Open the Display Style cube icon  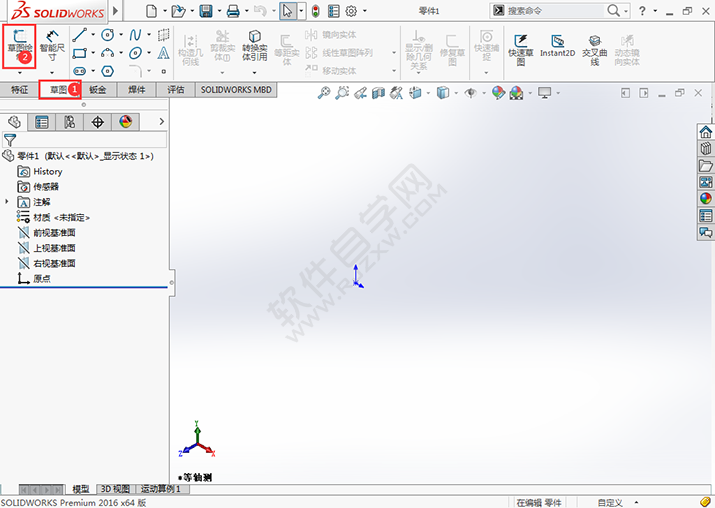pyautogui.click(x=443, y=93)
